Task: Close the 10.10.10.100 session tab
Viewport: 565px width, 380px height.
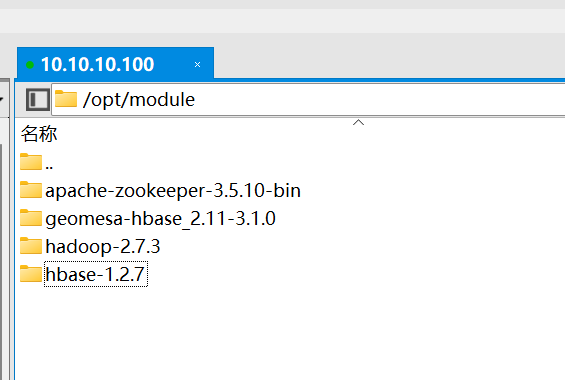Action: pos(197,65)
